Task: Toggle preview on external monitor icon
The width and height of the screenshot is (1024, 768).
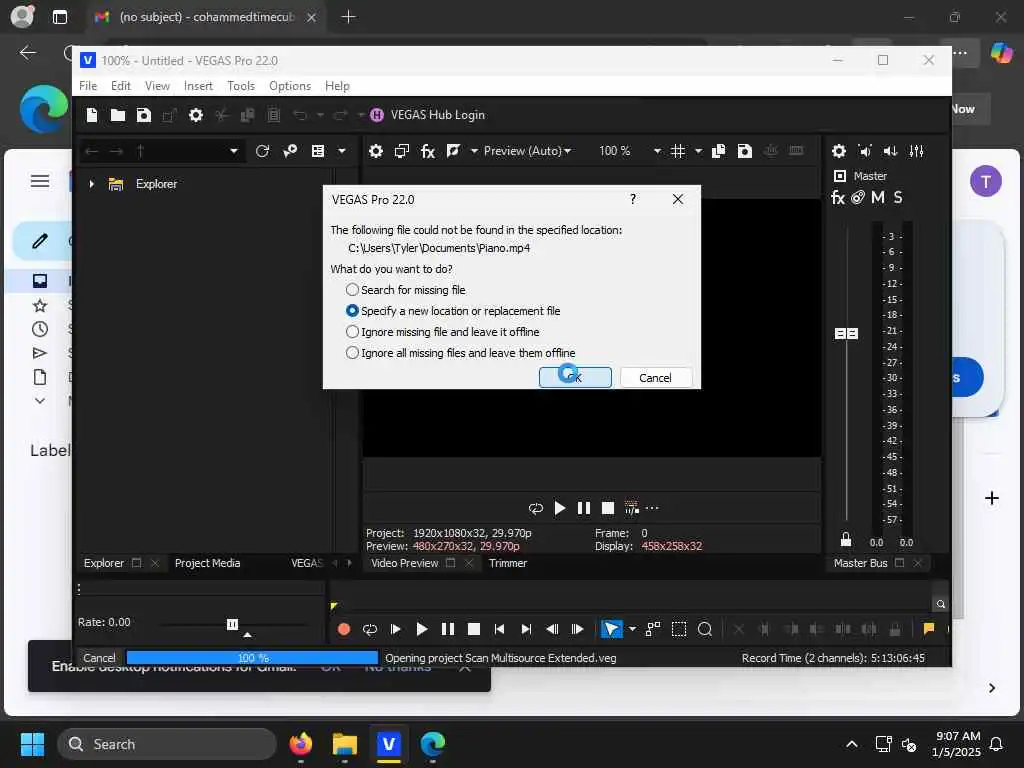Action: click(402, 151)
